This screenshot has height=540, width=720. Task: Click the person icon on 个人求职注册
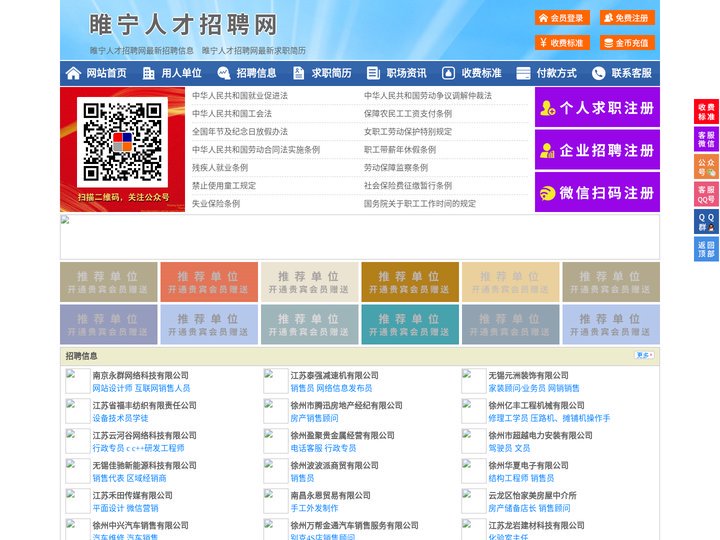point(547,108)
